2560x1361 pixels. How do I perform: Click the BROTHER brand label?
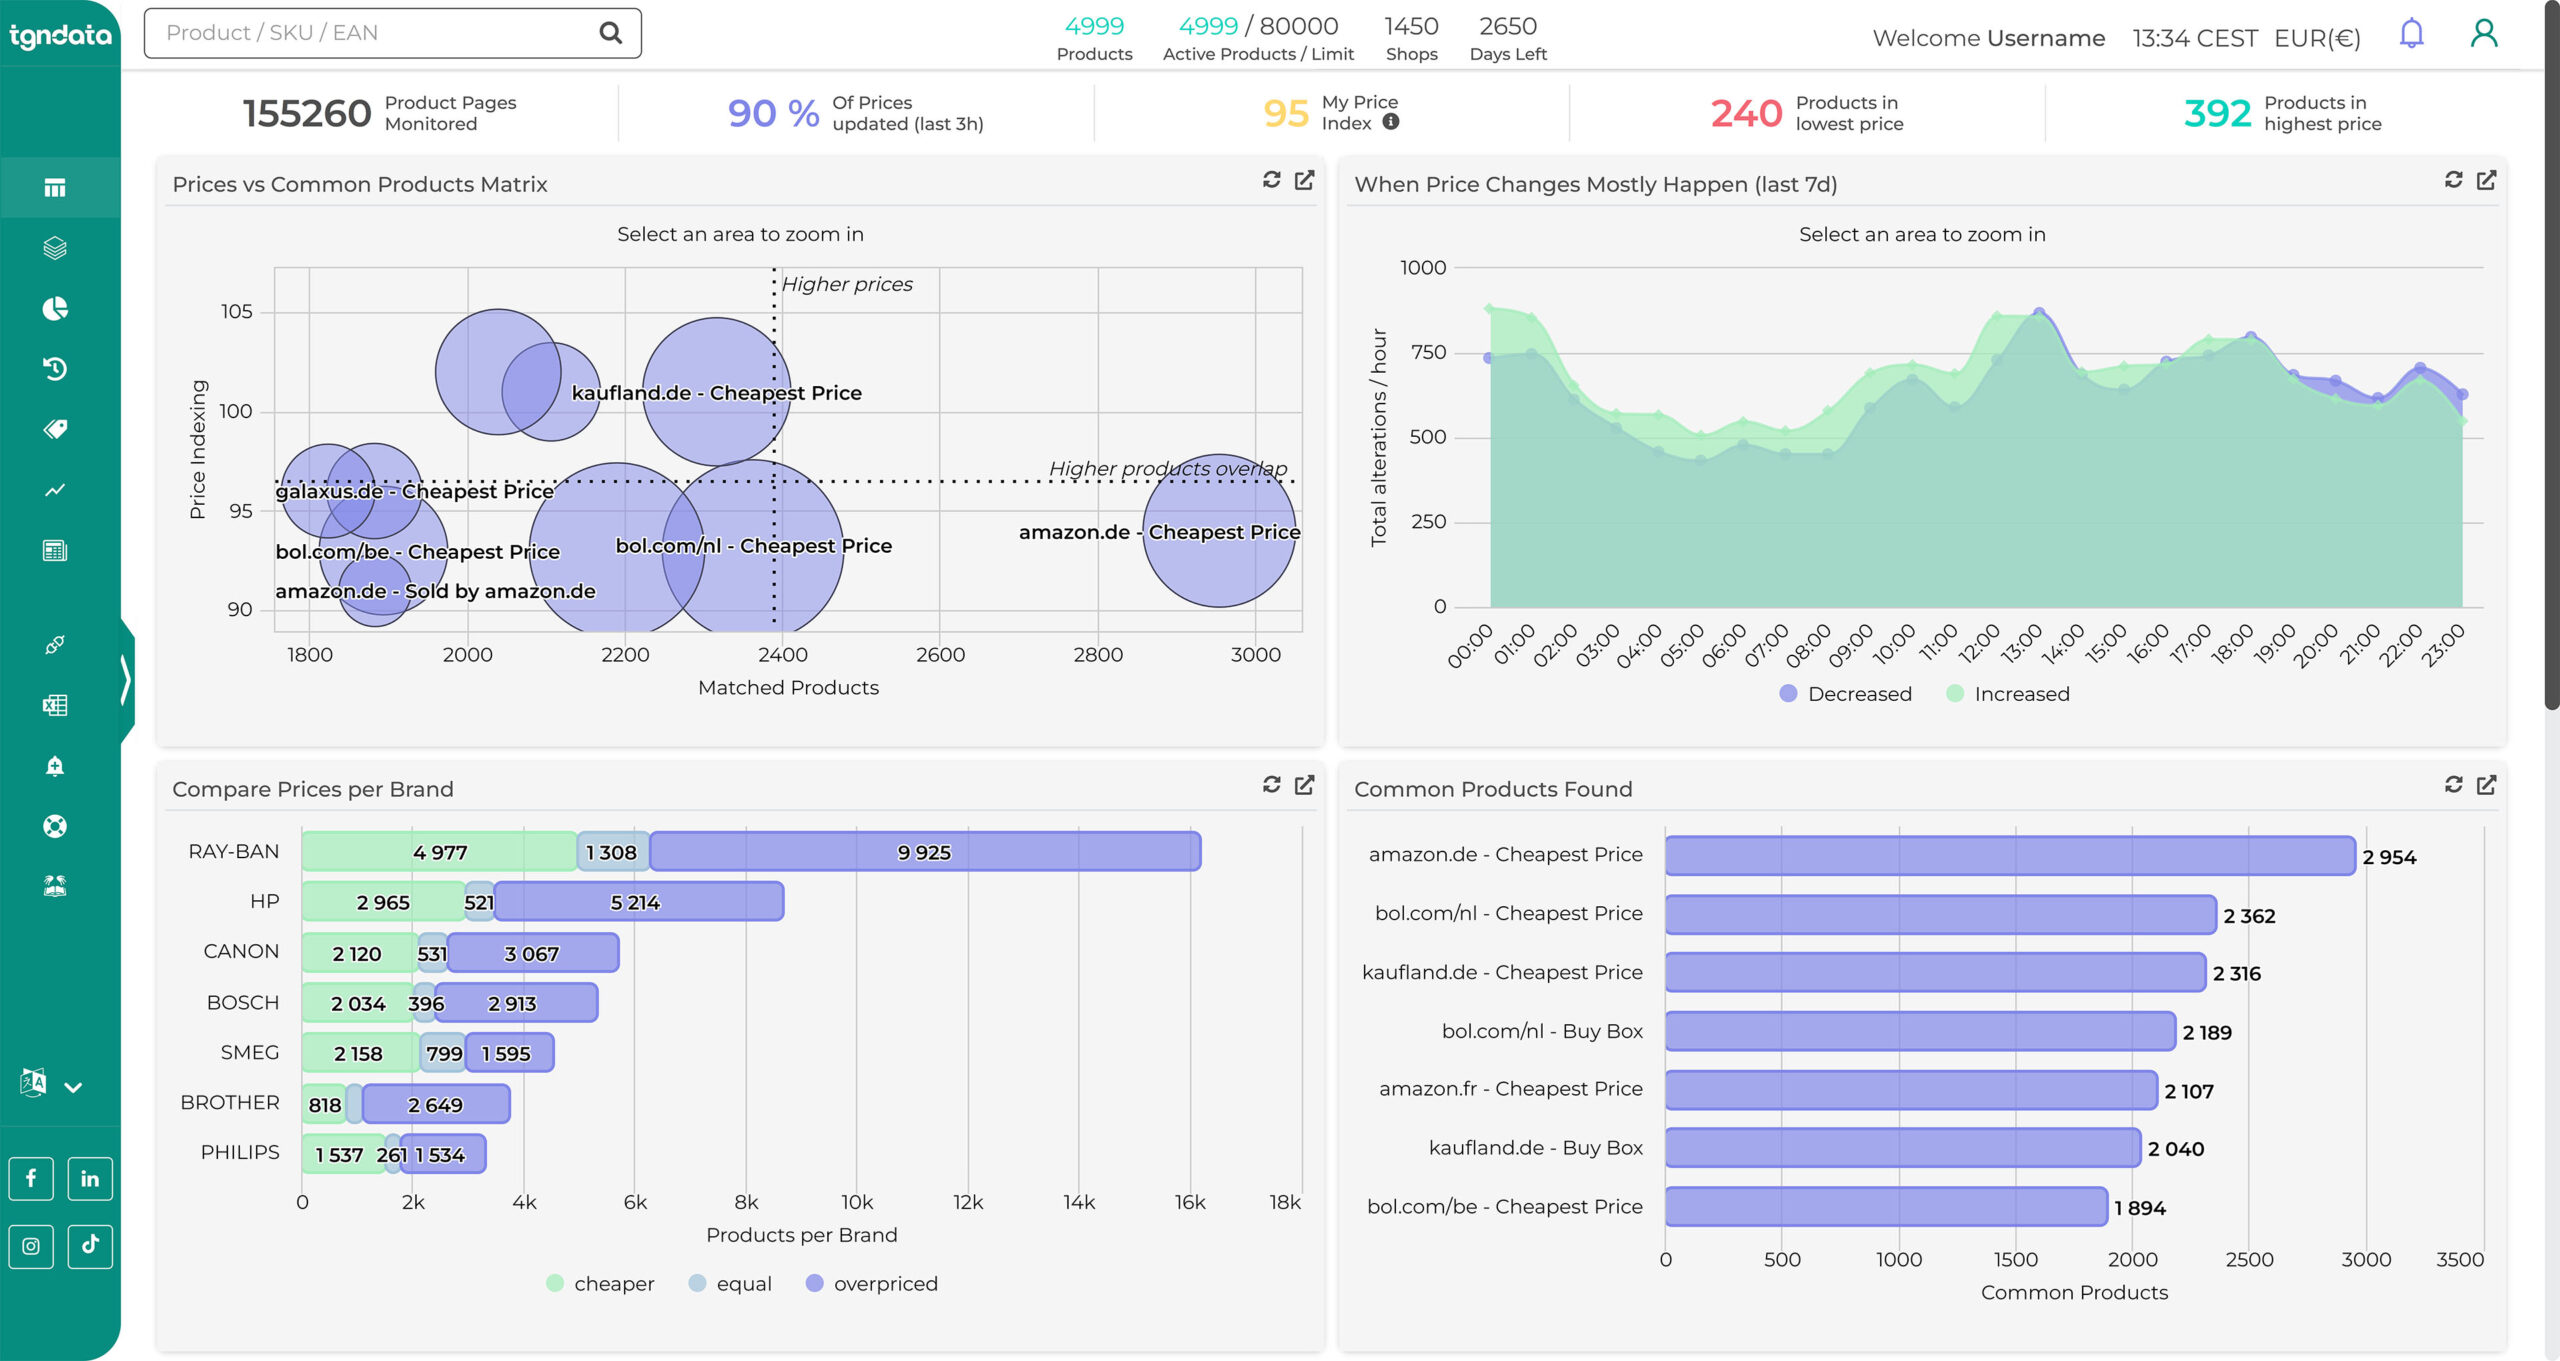230,1102
